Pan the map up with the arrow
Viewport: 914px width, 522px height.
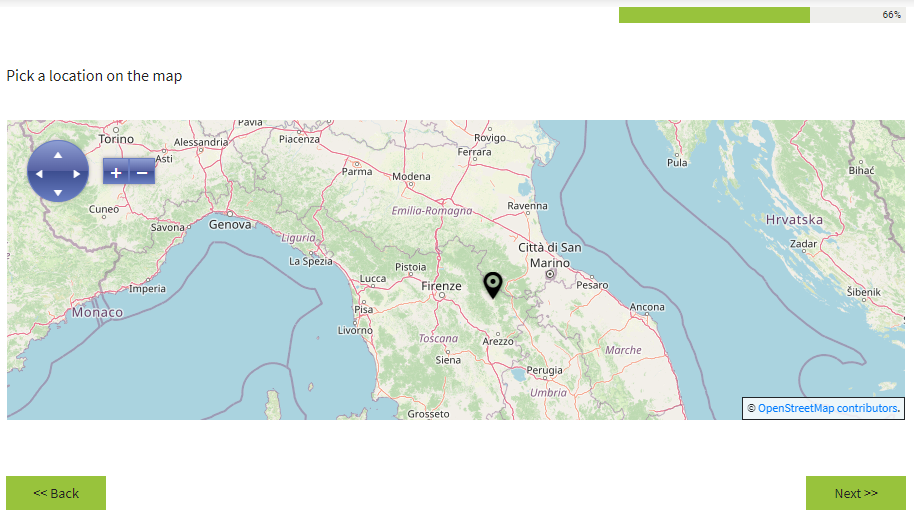point(58,155)
